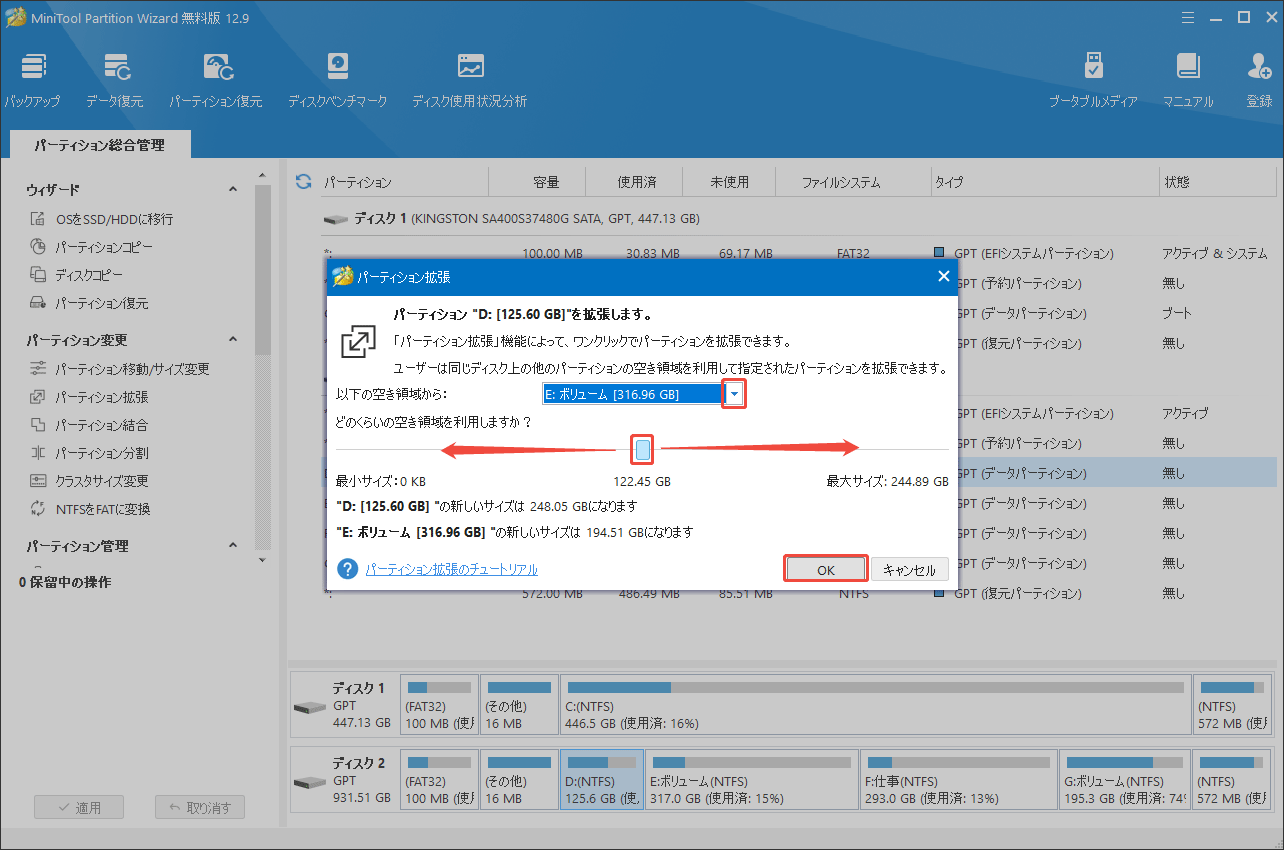Select C:(NTFS) 446.5 GB block on disk map
Image resolution: width=1284 pixels, height=850 pixels.
pyautogui.click(x=875, y=705)
